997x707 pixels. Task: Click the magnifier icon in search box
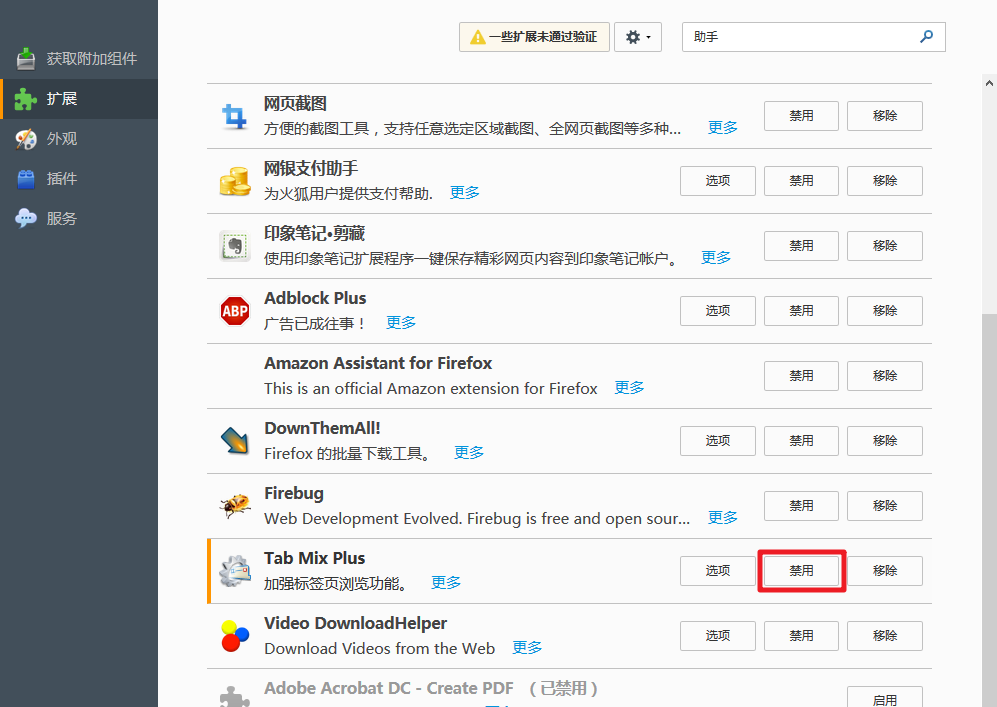coord(927,36)
